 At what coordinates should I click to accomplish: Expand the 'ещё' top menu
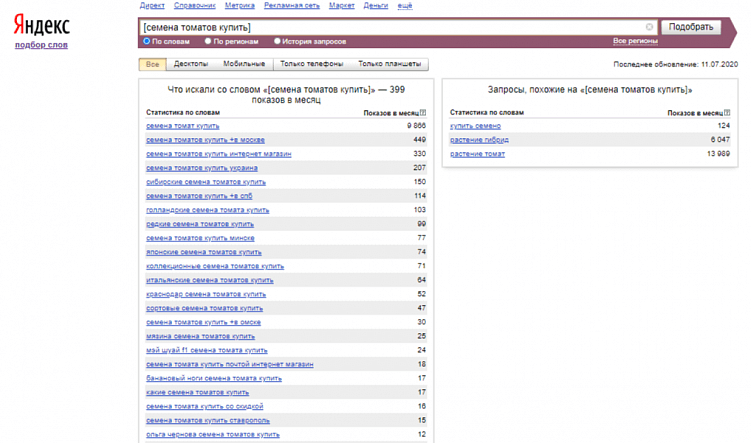click(405, 5)
